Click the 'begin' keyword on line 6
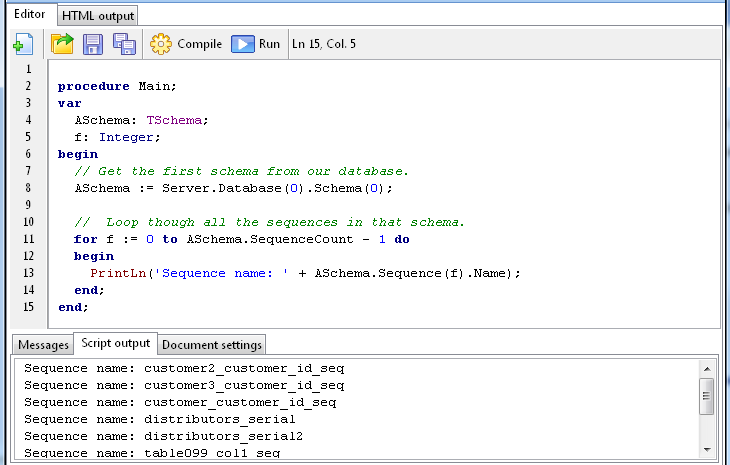Screen dimensions: 730x465 tap(78, 154)
